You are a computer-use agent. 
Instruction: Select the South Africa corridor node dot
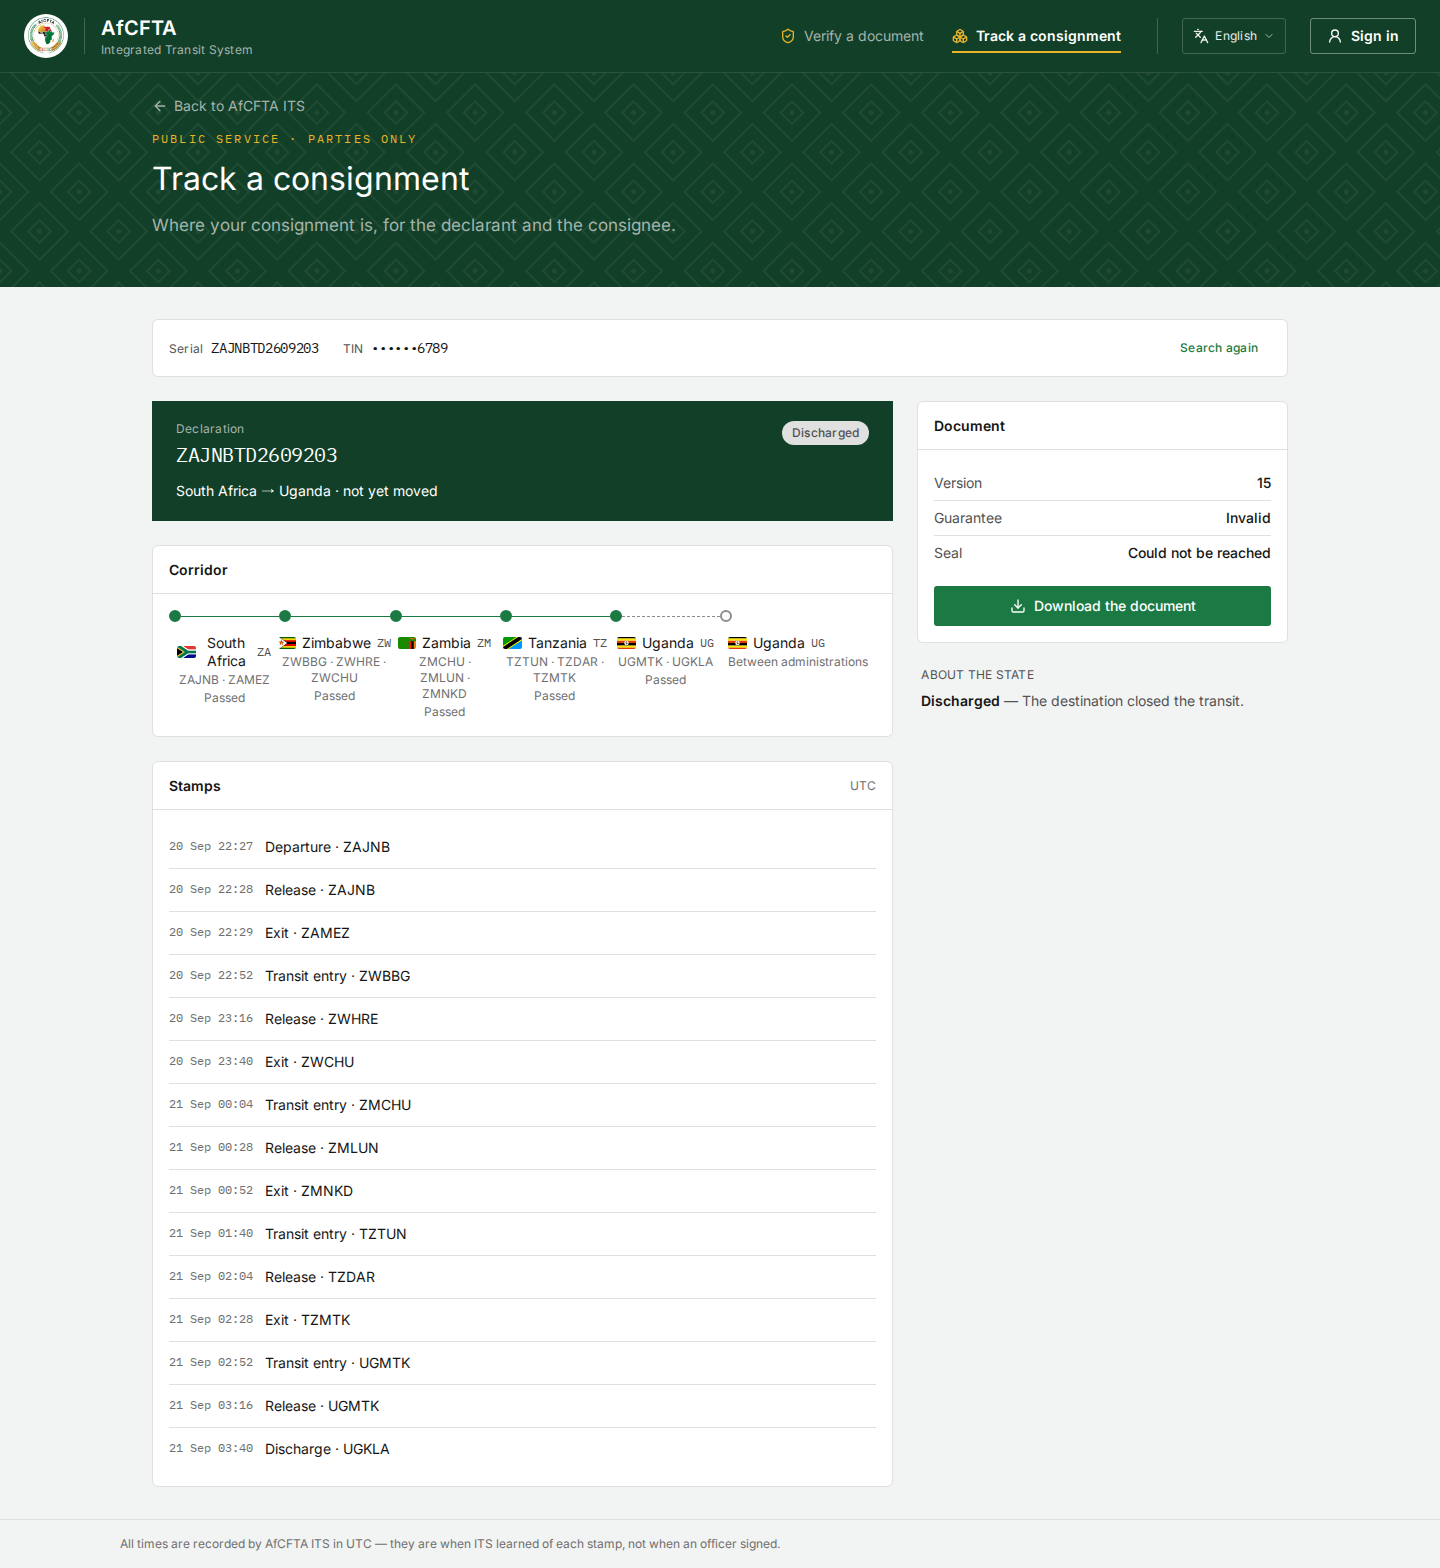175,616
